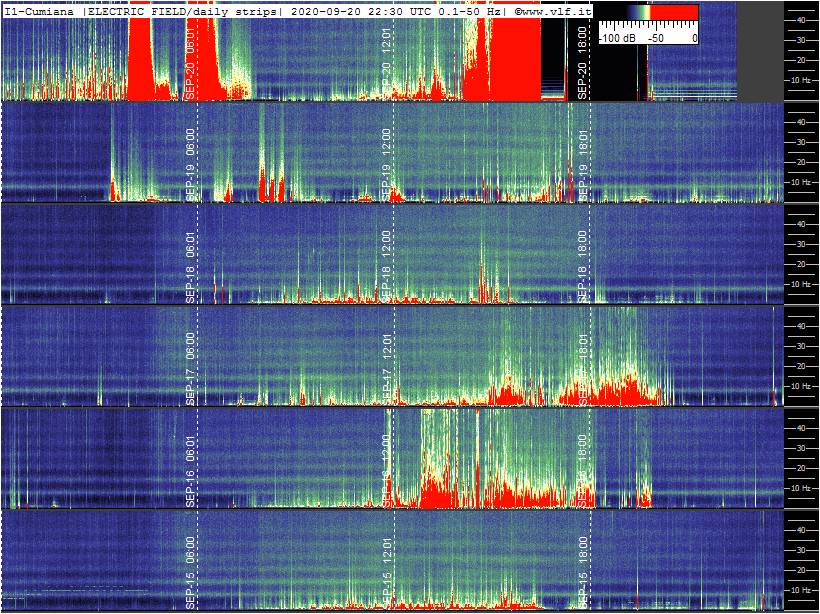Viewport: 820px width, 614px height.
Task: Pick the SEP-15 12:01 time label
Action: pos(388,573)
